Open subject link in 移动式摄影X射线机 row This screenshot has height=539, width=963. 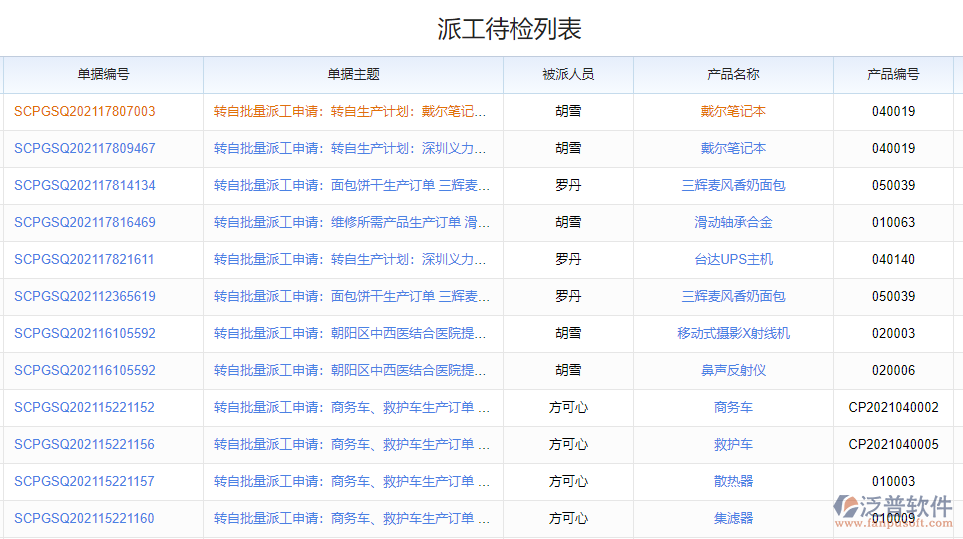(349, 333)
